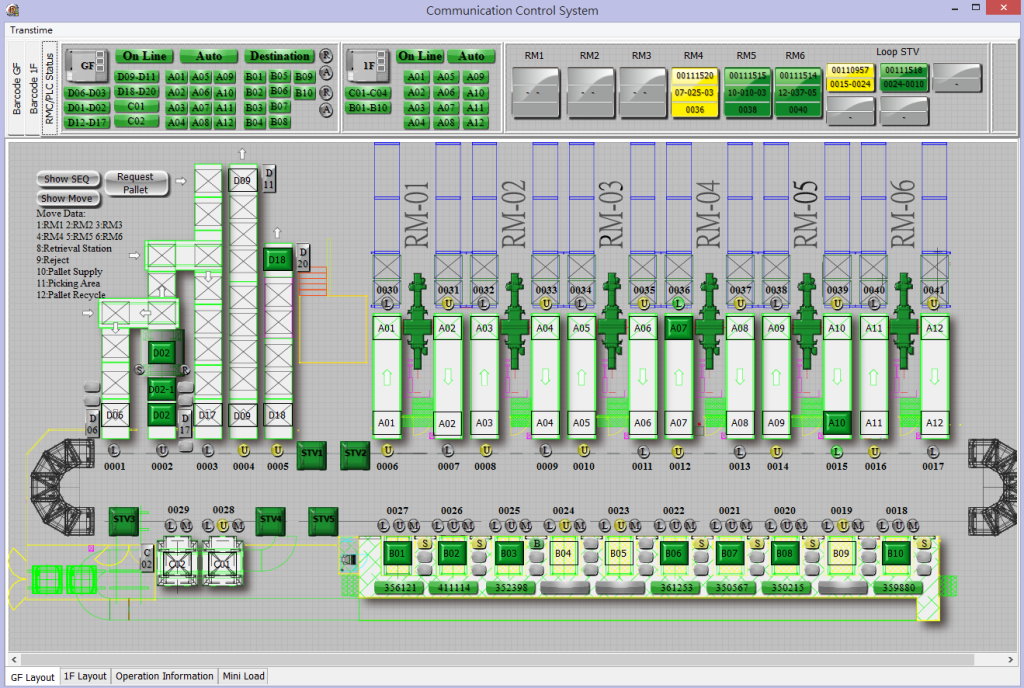Click the yellow U indicator at station 0004
This screenshot has width=1024, height=688.
[x=243, y=451]
